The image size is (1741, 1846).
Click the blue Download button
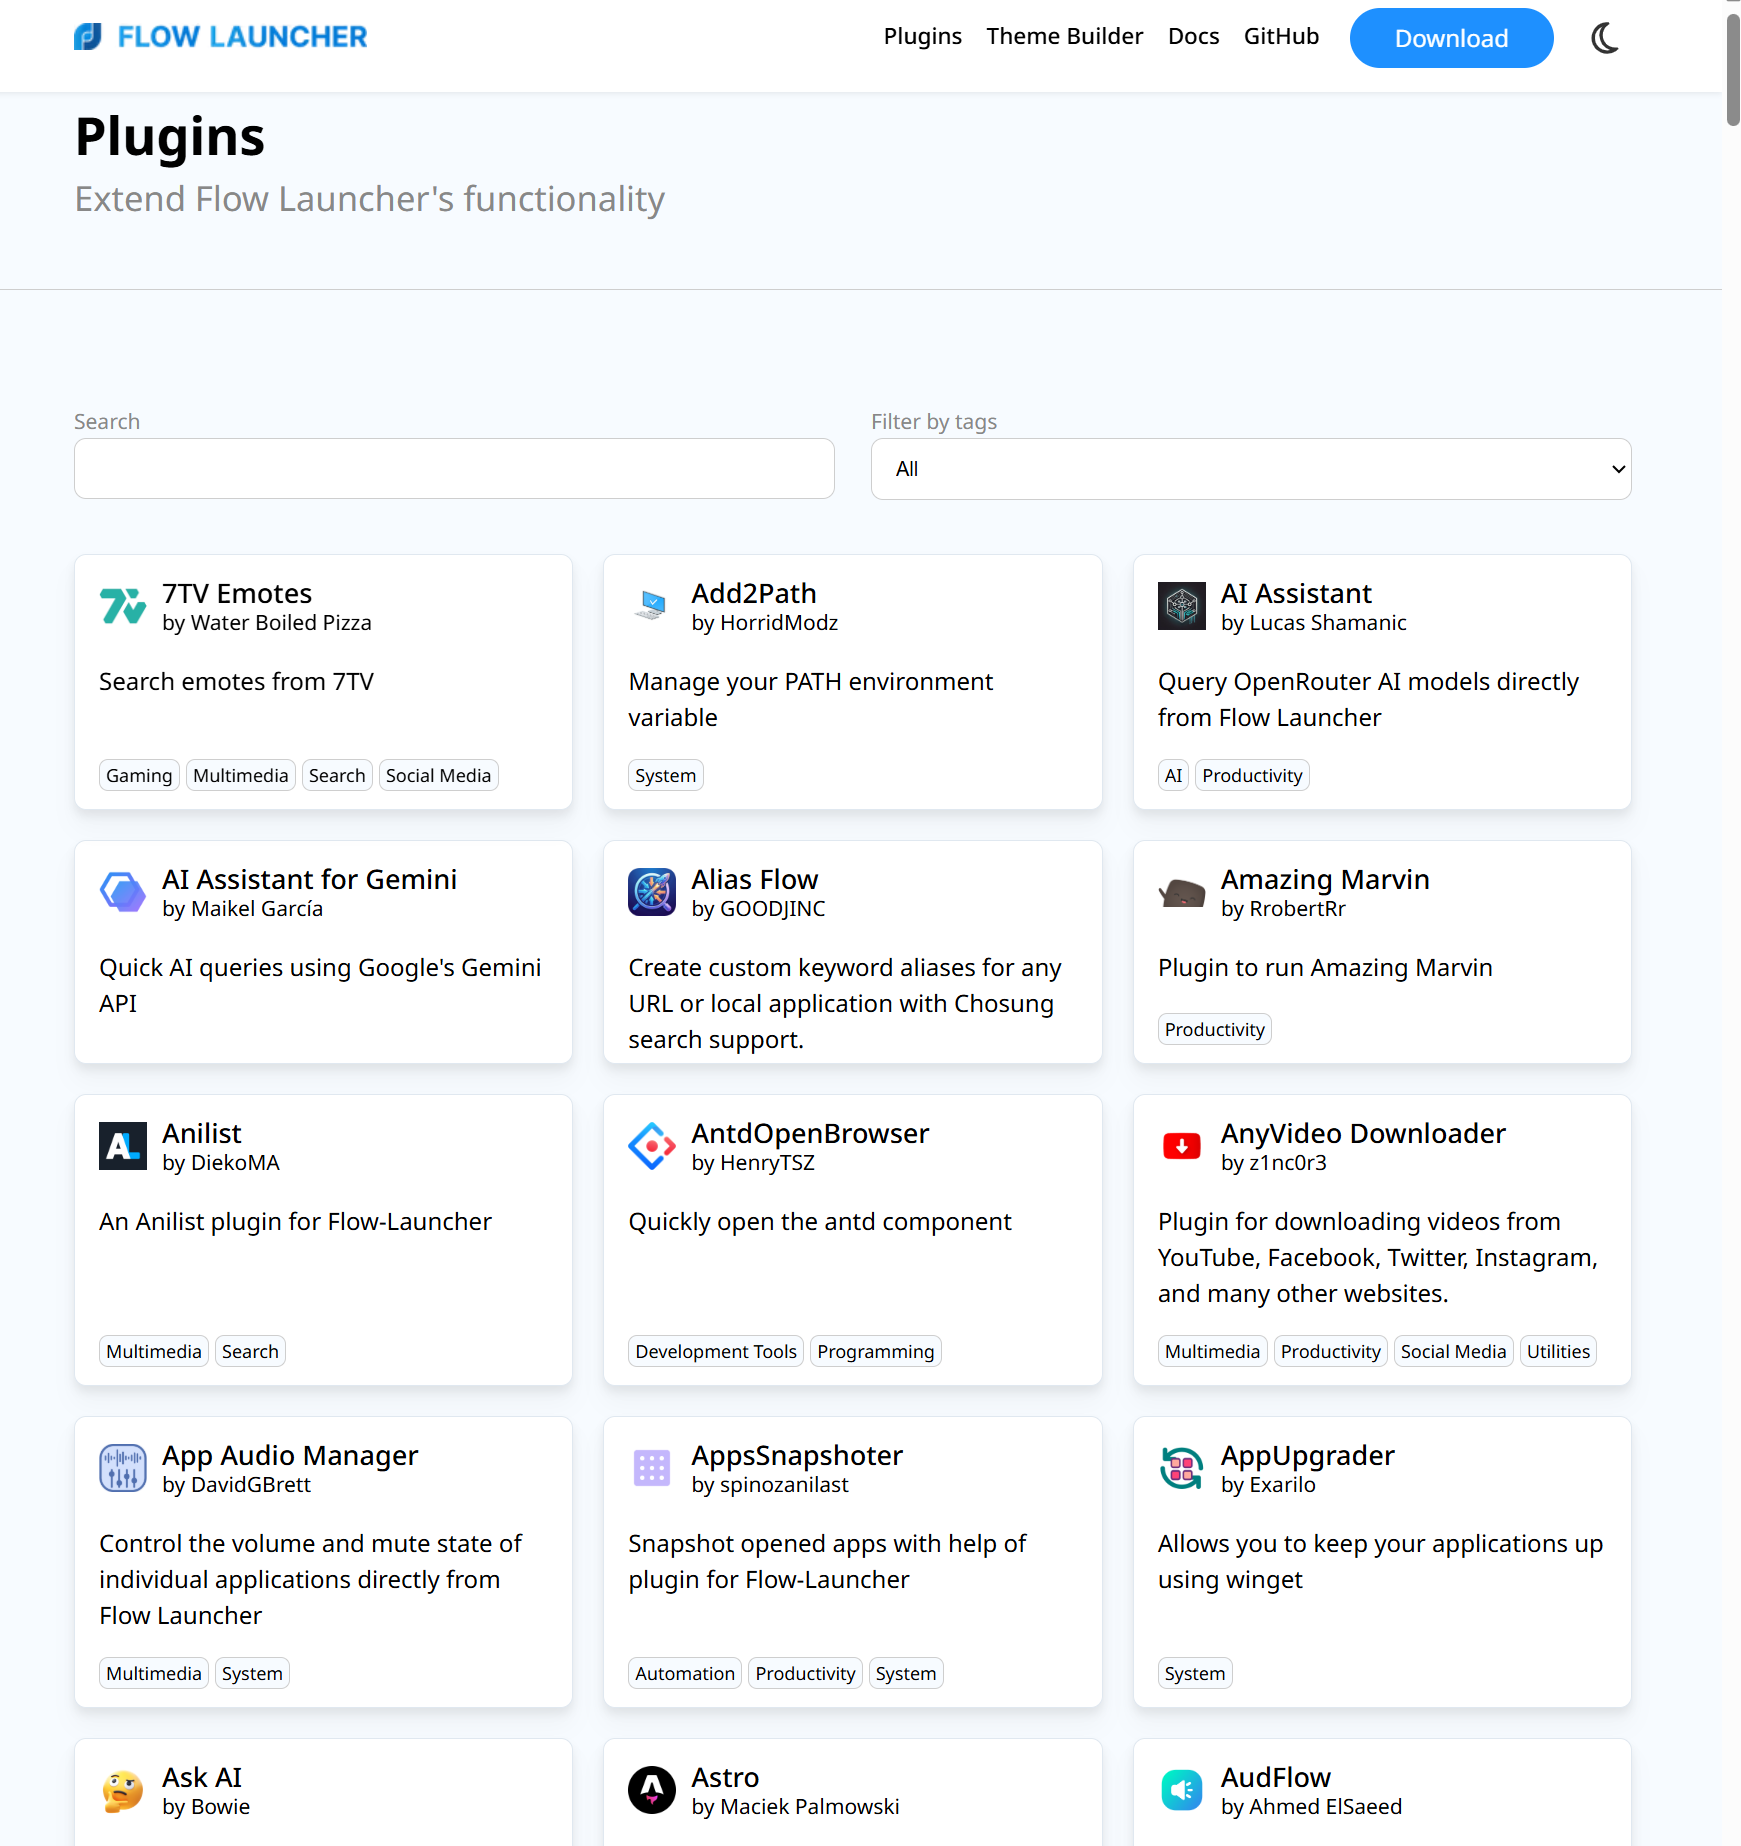click(x=1451, y=38)
